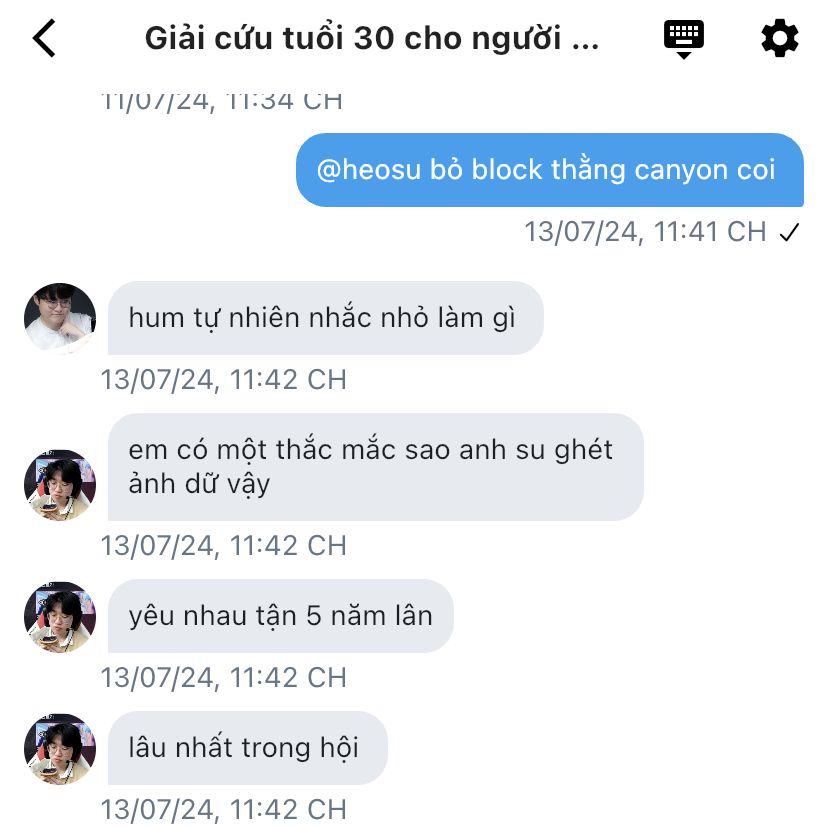The height and width of the screenshot is (826, 828).
Task: Tap timestamp below 'lâu nhất trong hội' message
Action: (223, 810)
